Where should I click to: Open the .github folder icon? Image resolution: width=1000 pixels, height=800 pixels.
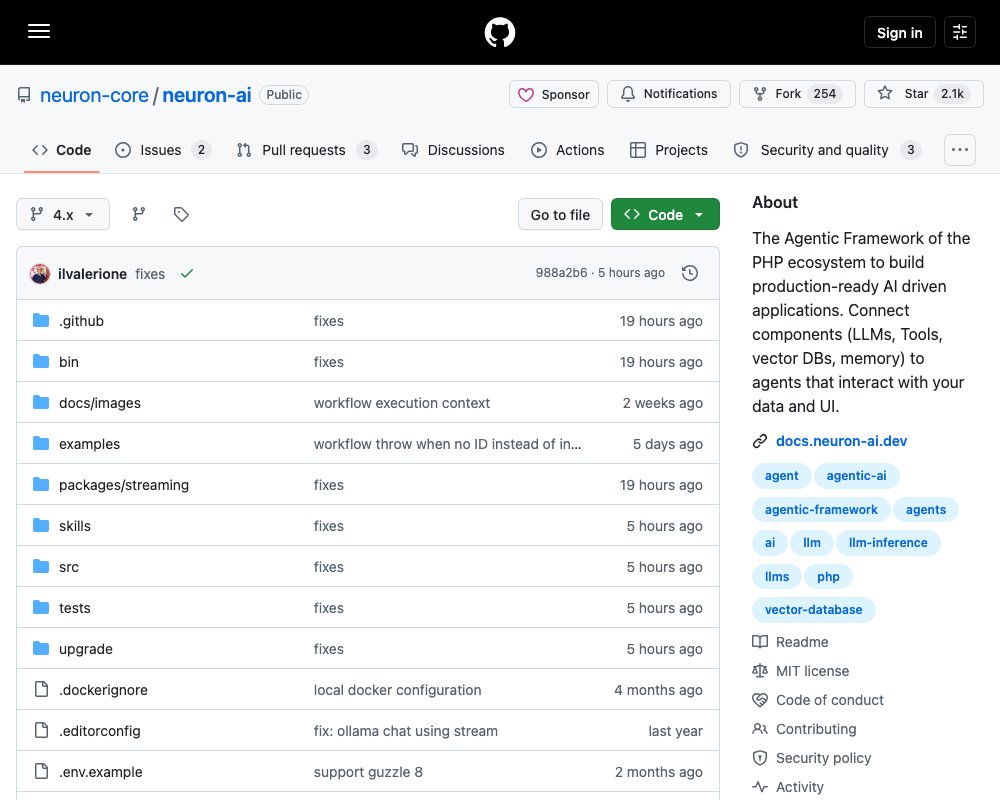click(41, 320)
